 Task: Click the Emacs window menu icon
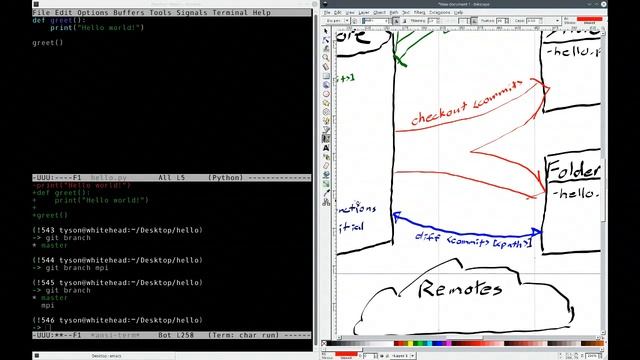[x=36, y=4]
